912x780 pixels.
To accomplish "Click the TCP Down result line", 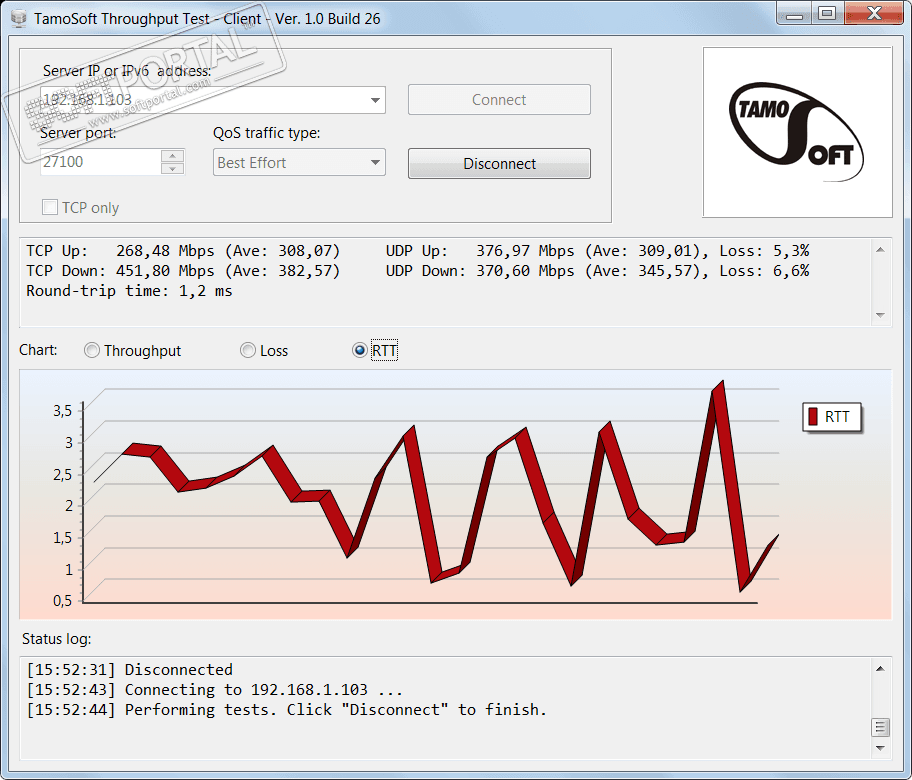I will point(183,271).
